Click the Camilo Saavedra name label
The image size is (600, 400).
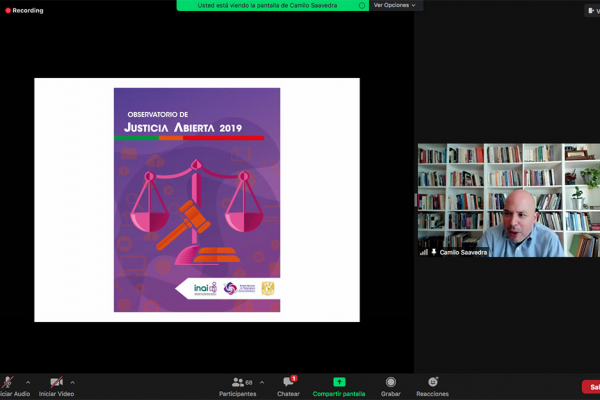[x=463, y=252]
